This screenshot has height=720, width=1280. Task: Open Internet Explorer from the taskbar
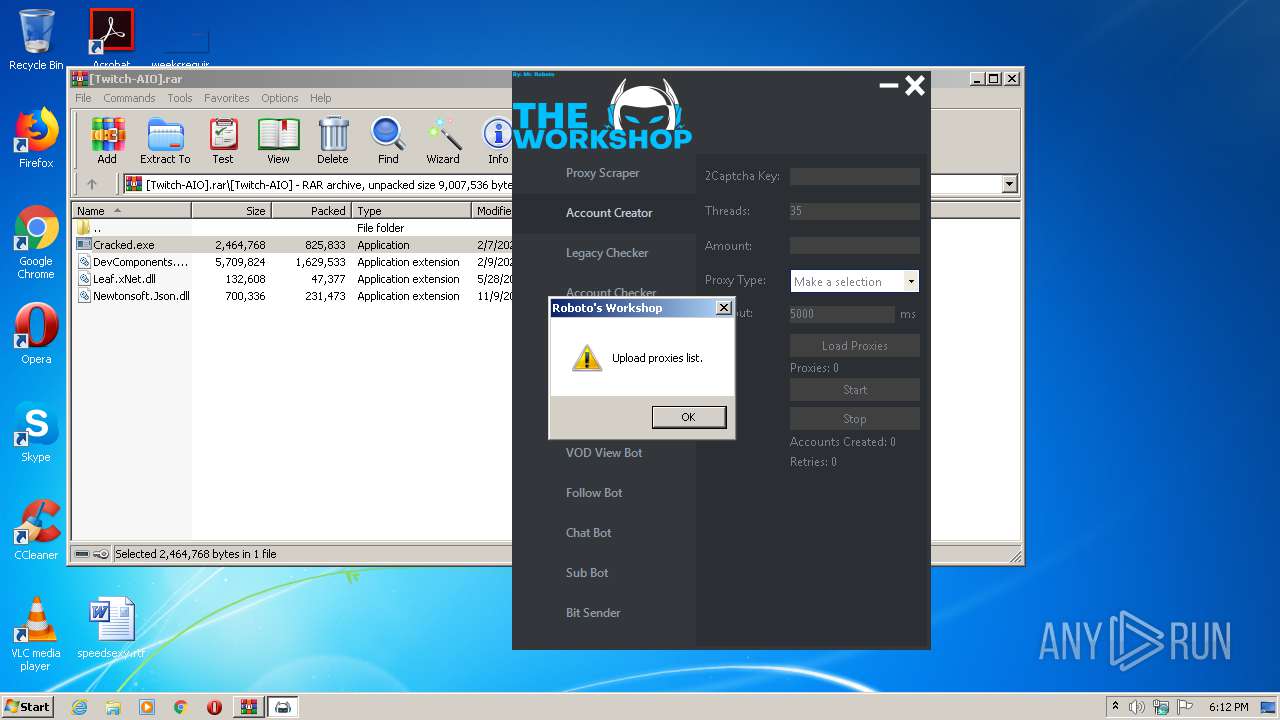pos(79,707)
